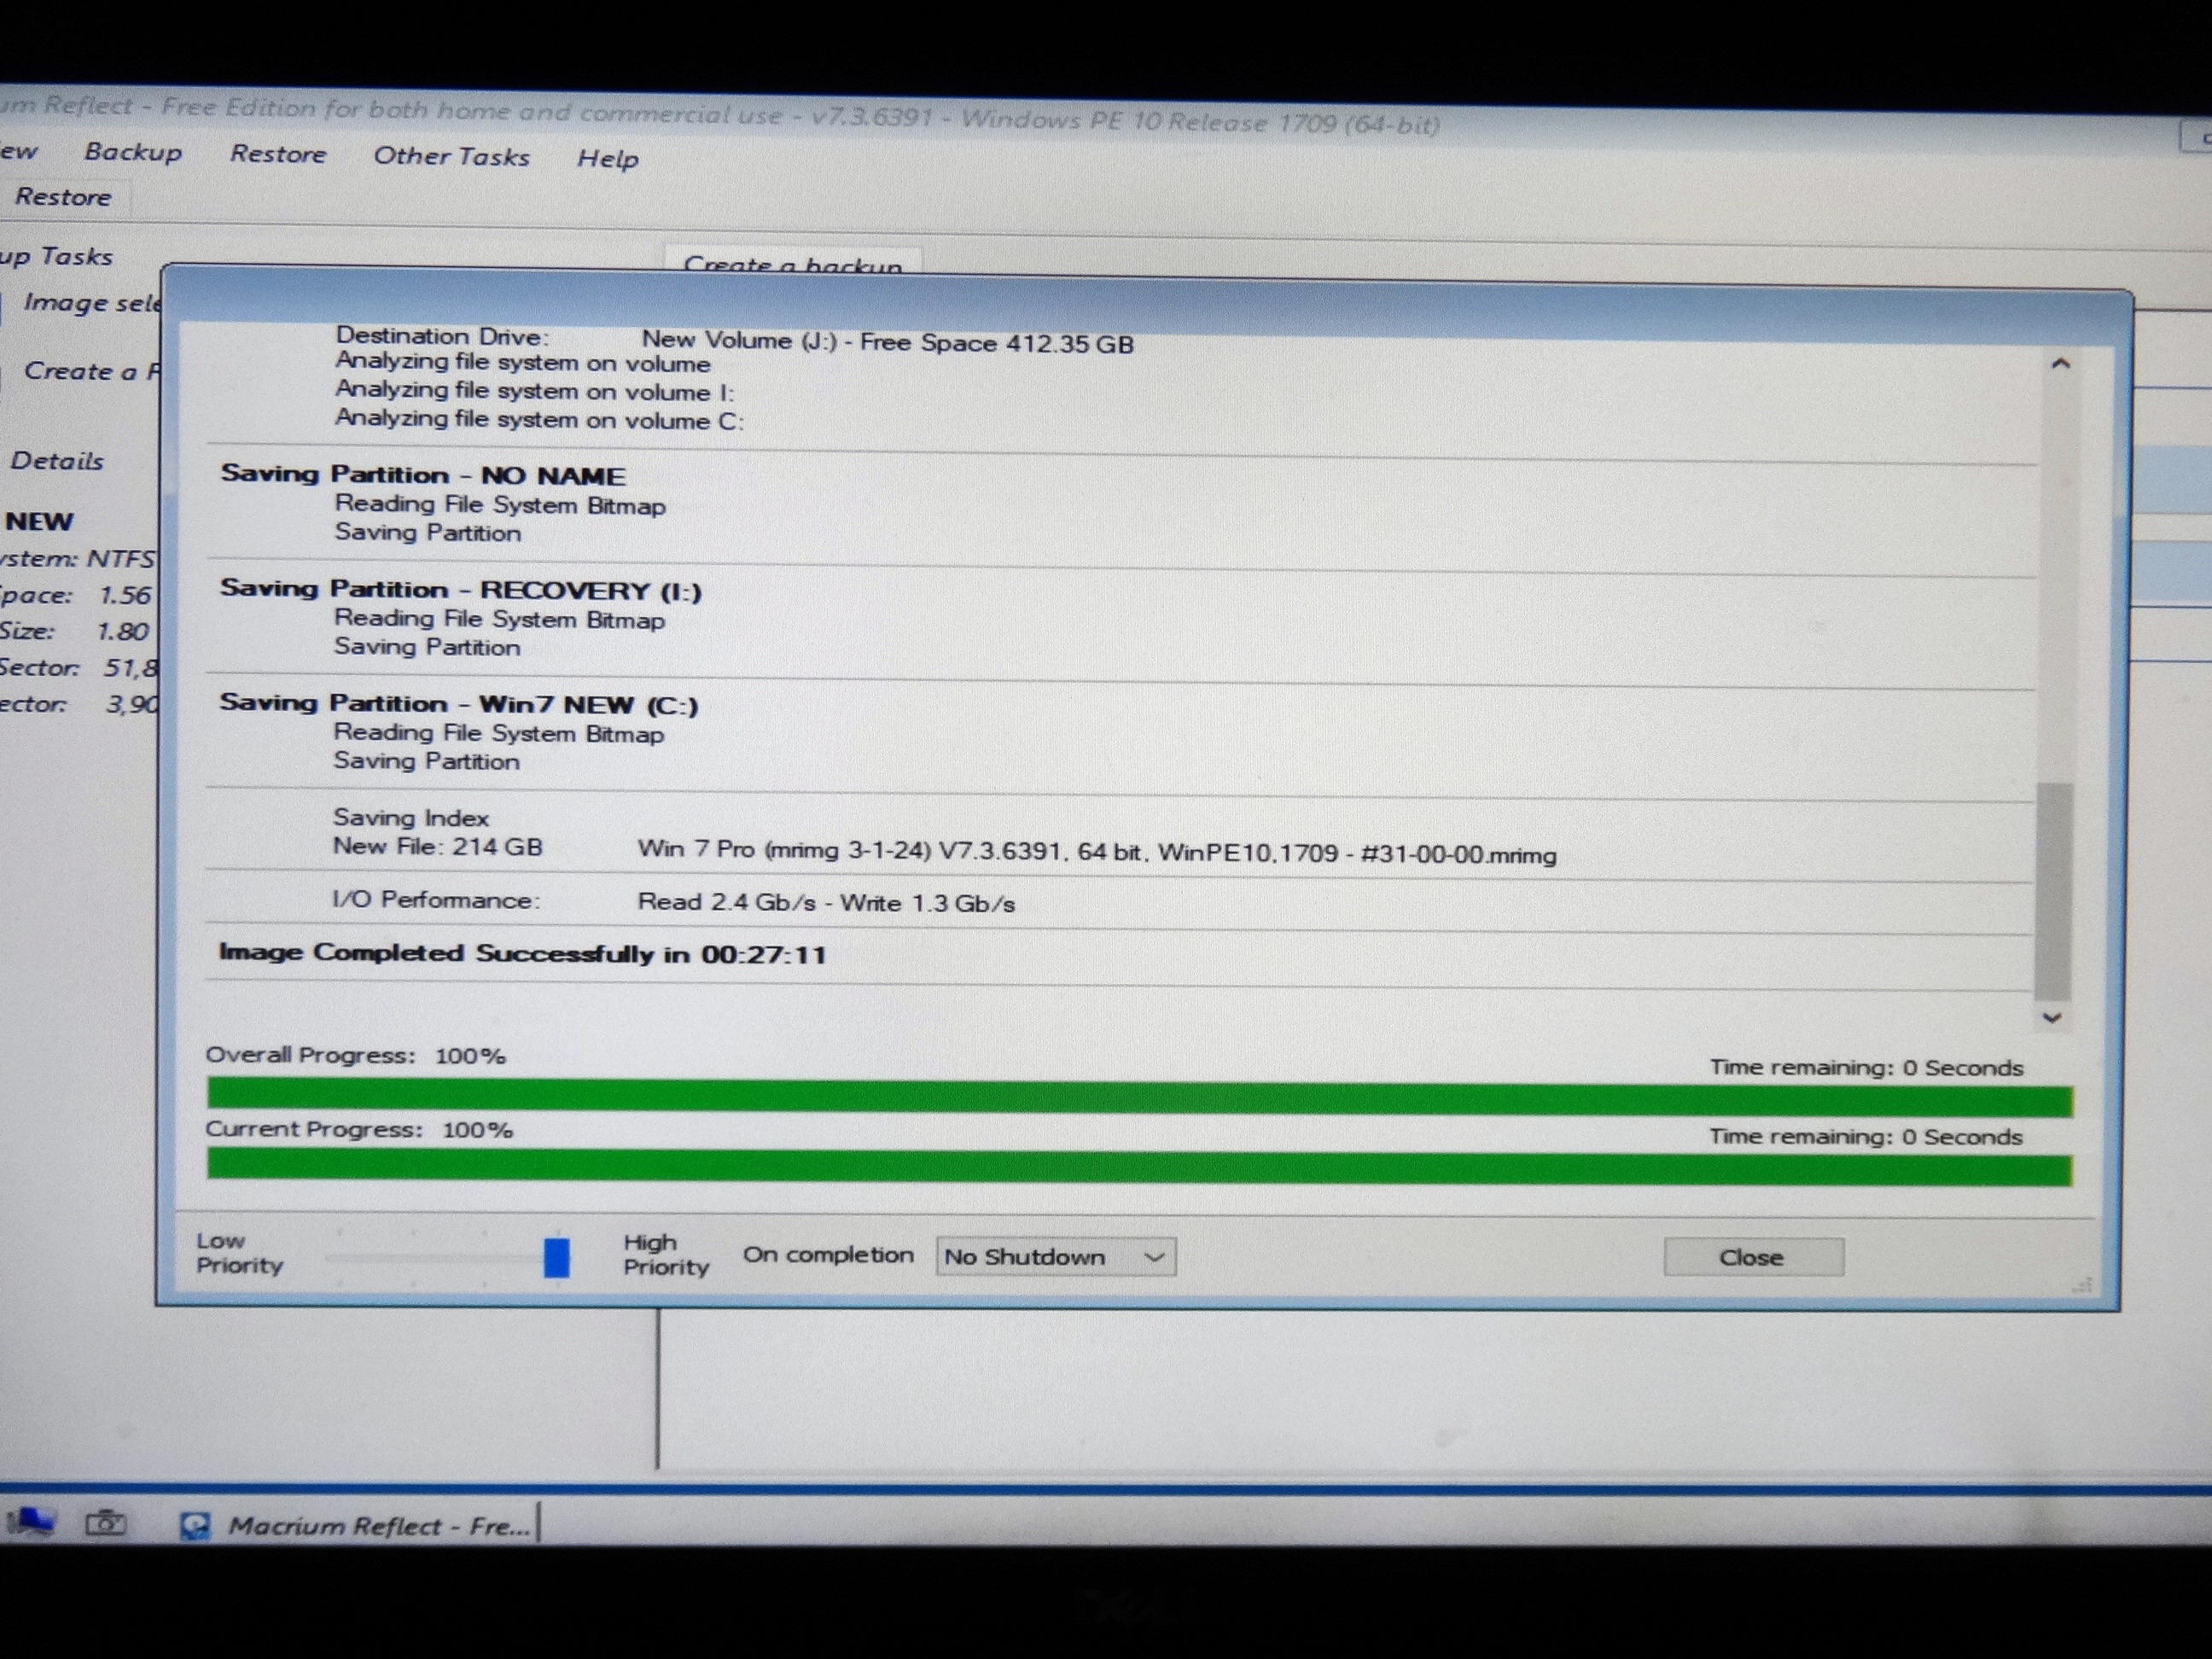Click the log scrollbar up arrow

(x=2059, y=364)
